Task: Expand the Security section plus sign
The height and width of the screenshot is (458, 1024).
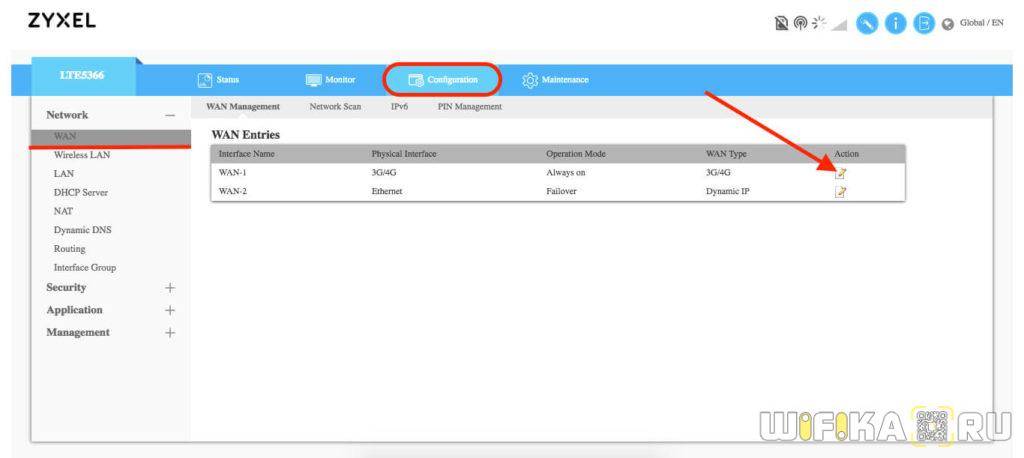Action: tap(170, 287)
